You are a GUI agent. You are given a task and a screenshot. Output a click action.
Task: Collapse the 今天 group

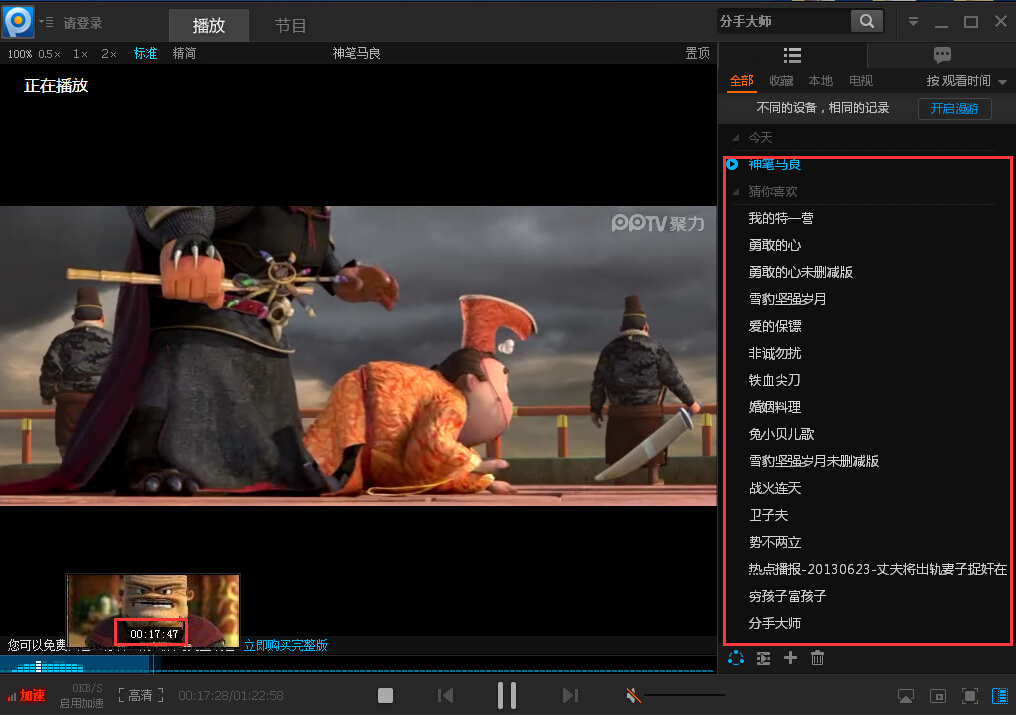click(x=736, y=137)
